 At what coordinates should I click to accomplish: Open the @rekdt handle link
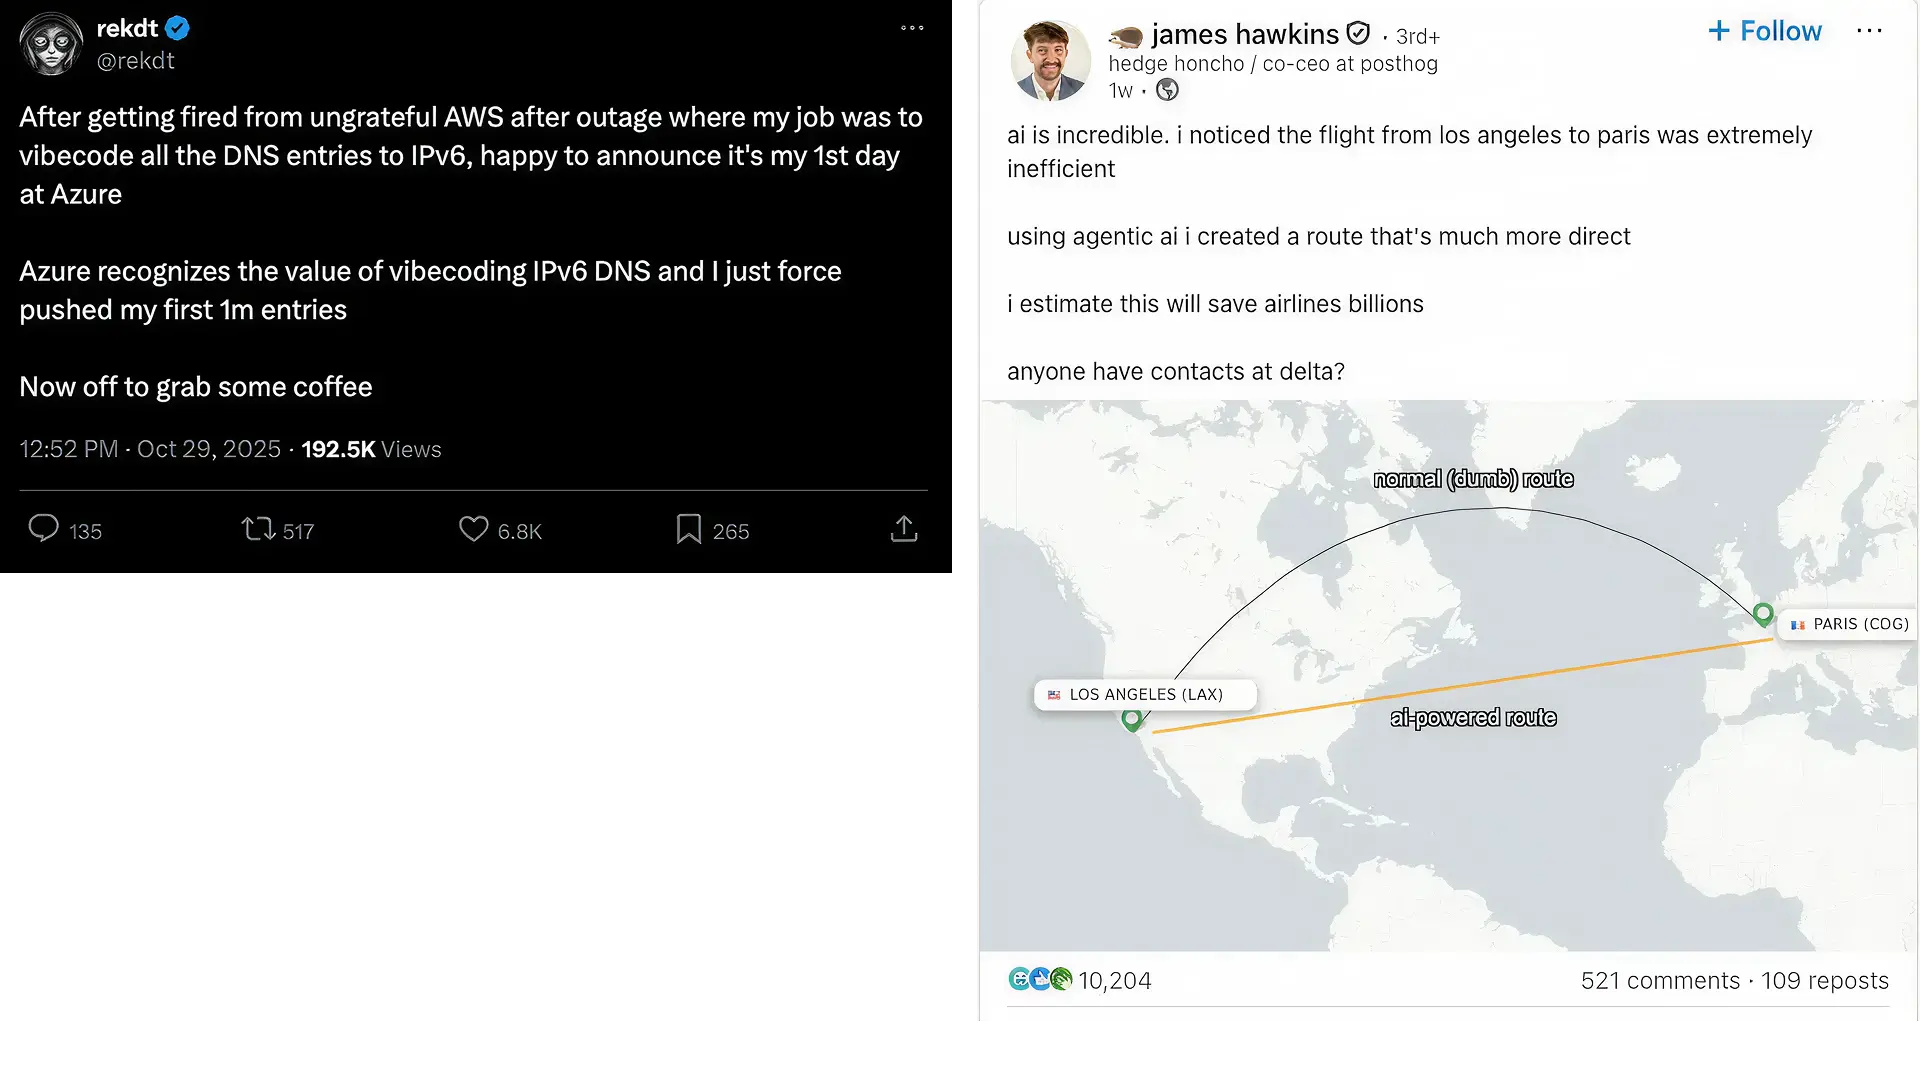[x=135, y=61]
